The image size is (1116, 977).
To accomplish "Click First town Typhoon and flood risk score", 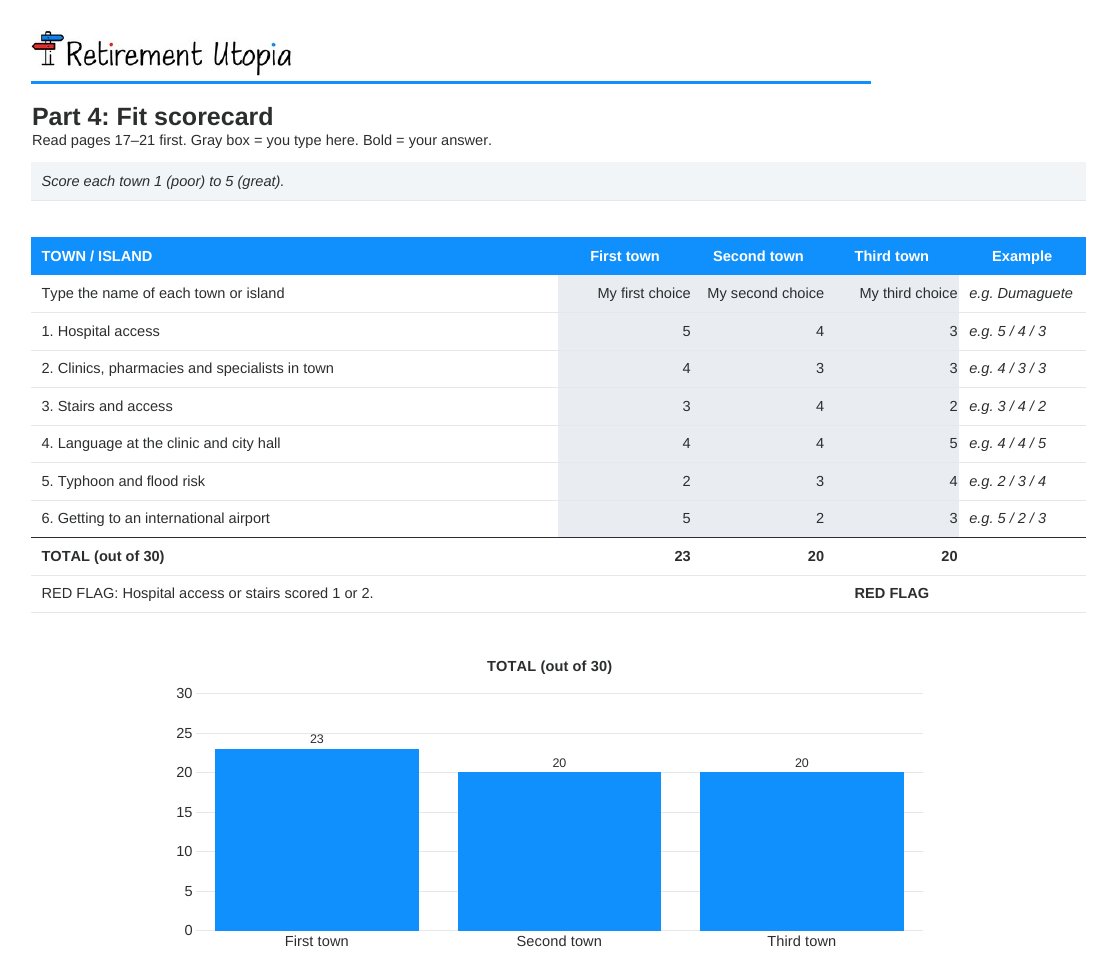I will pos(626,481).
